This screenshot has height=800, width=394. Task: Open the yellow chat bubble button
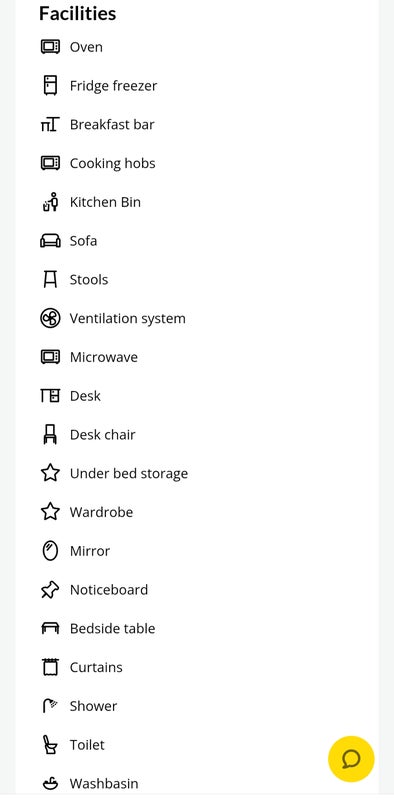coord(351,759)
